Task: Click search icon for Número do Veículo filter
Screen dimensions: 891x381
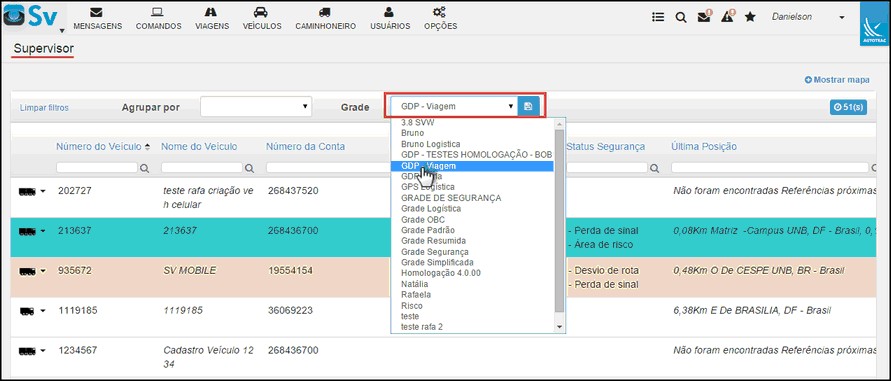Action: [x=144, y=168]
